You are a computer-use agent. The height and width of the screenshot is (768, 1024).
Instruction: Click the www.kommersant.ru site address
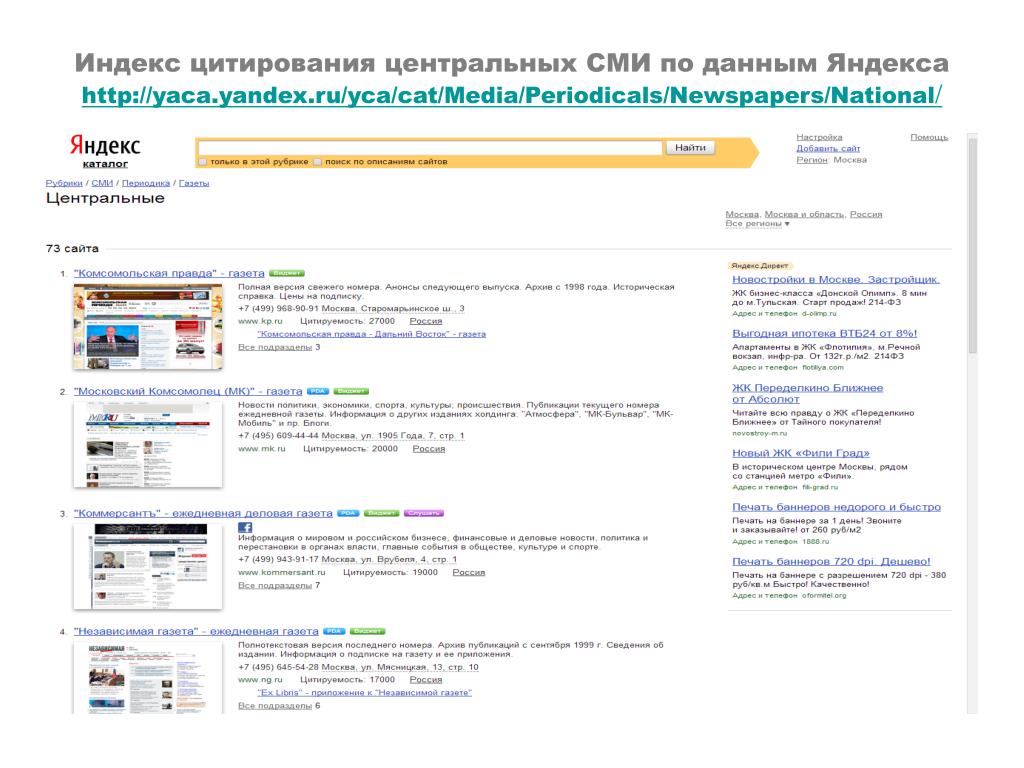click(x=281, y=572)
